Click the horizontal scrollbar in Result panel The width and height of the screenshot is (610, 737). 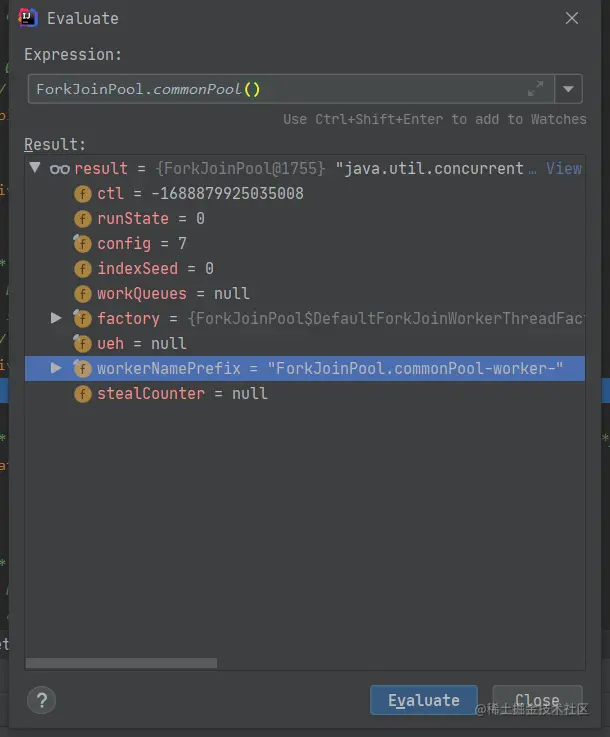click(121, 663)
